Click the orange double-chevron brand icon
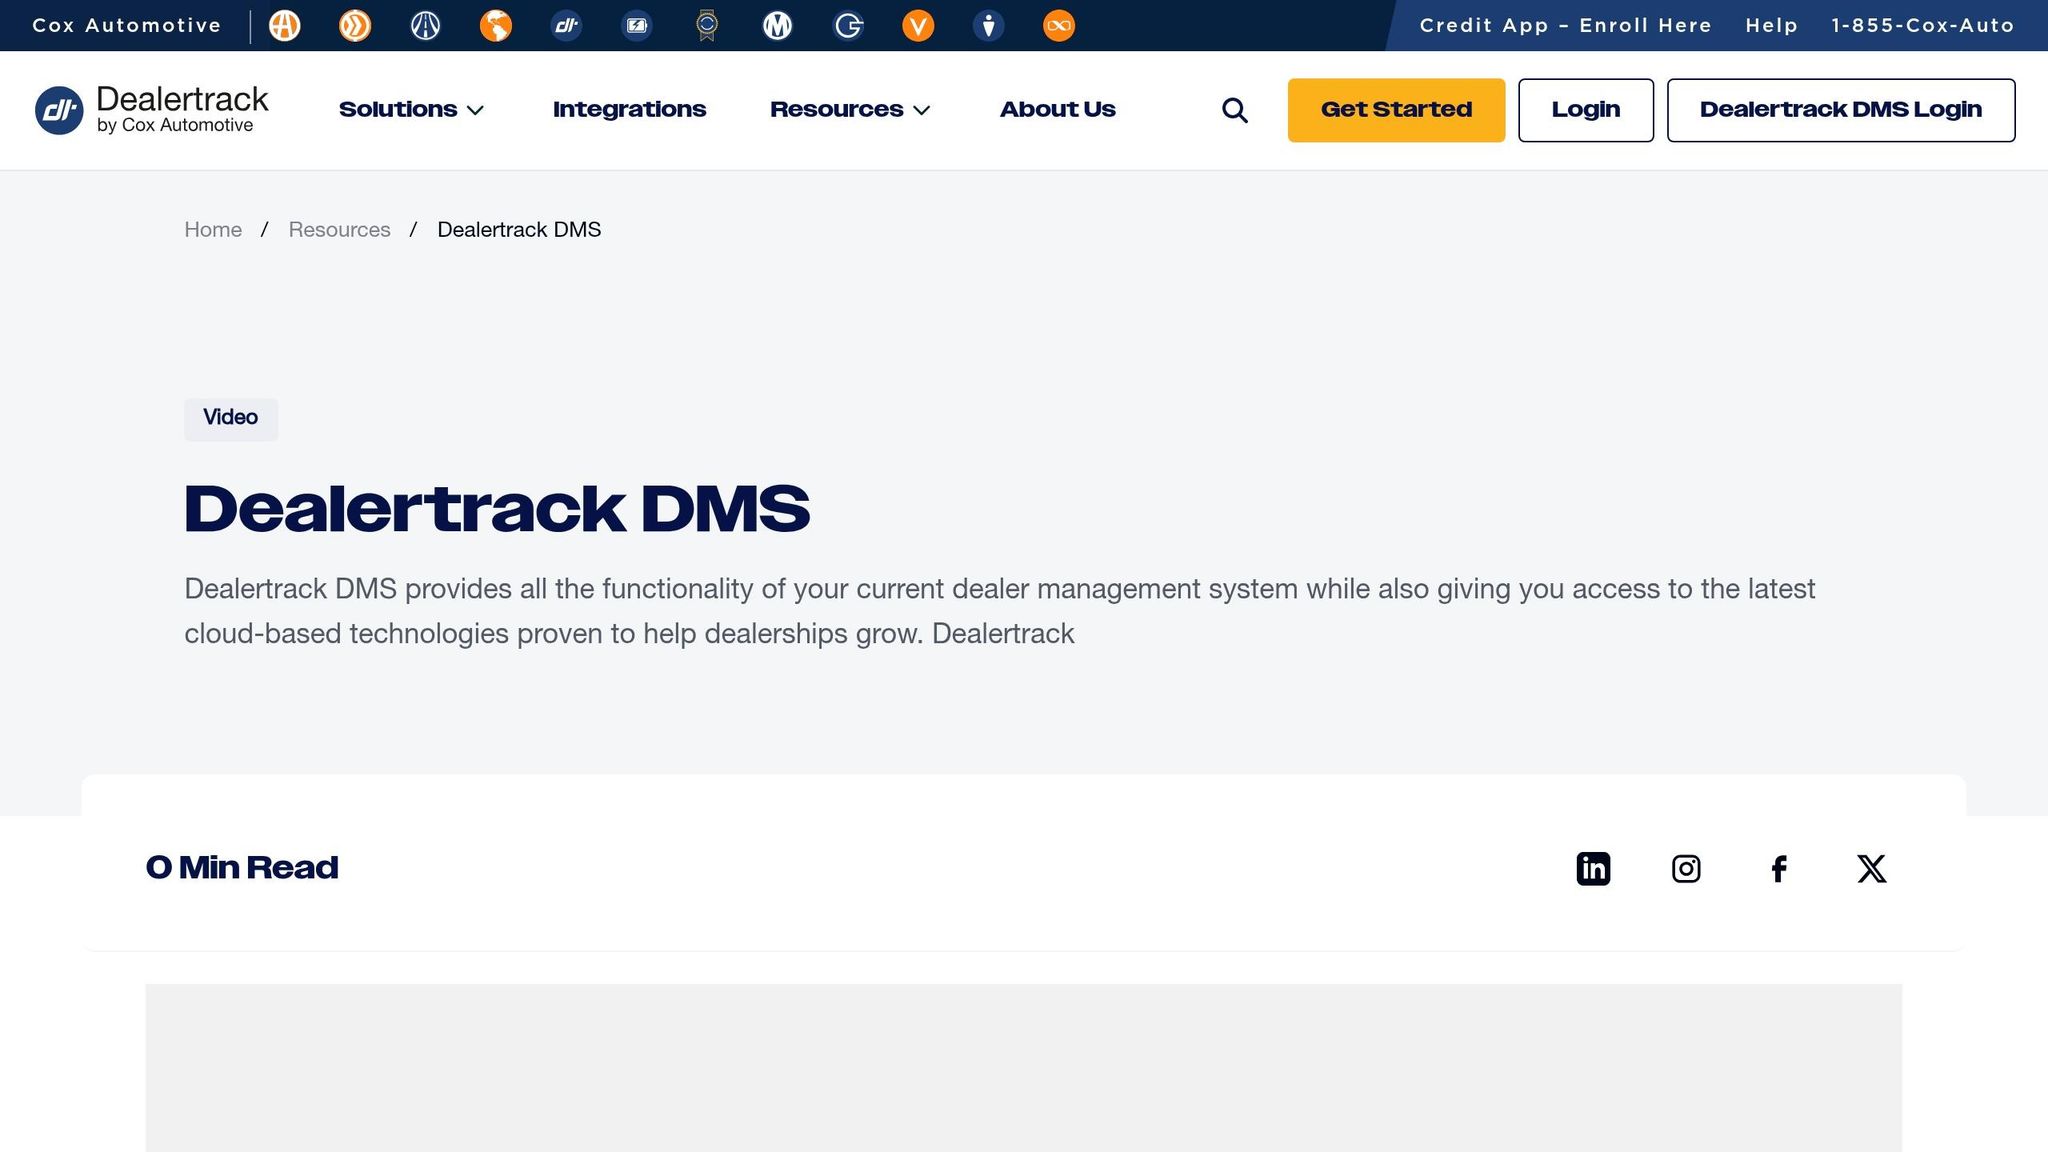This screenshot has height=1152, width=2048. click(x=355, y=26)
